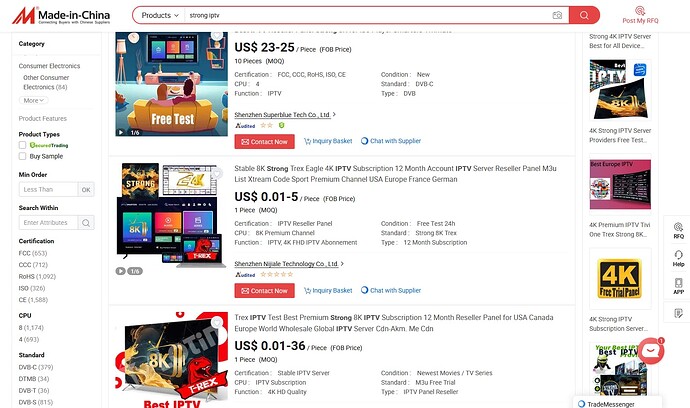The image size is (690, 408).
Task: Click Contact Now for Nijiale listing
Action: [264, 290]
